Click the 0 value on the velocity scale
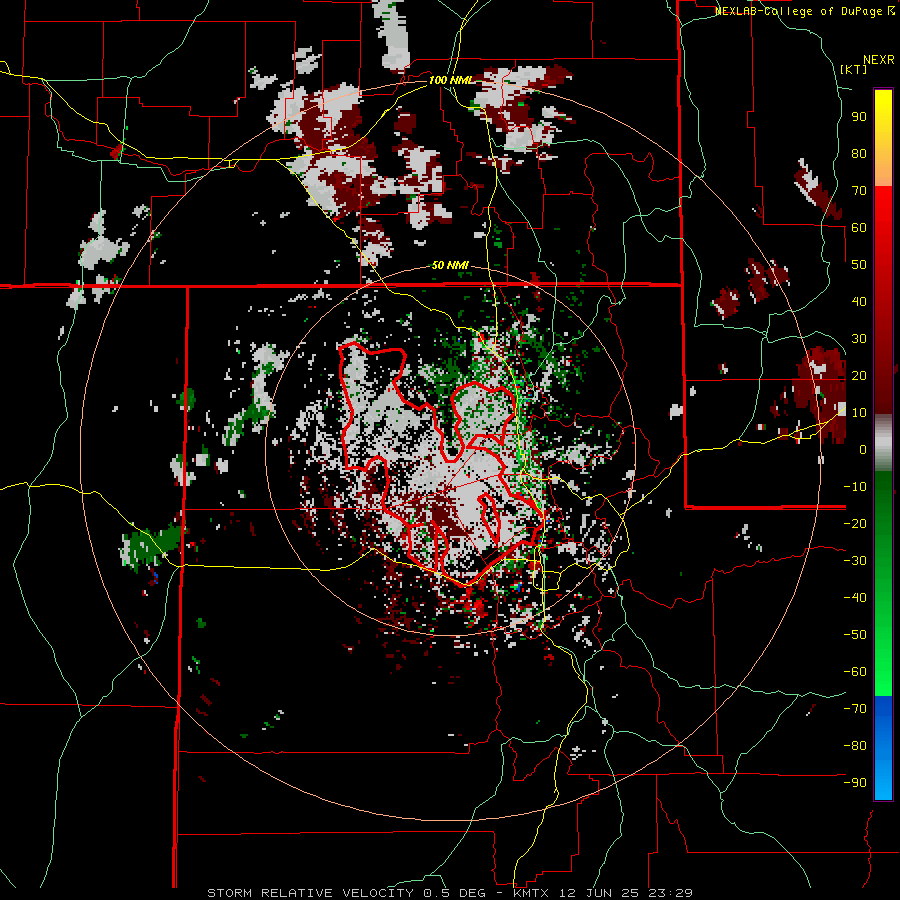The height and width of the screenshot is (900, 900). (x=863, y=449)
